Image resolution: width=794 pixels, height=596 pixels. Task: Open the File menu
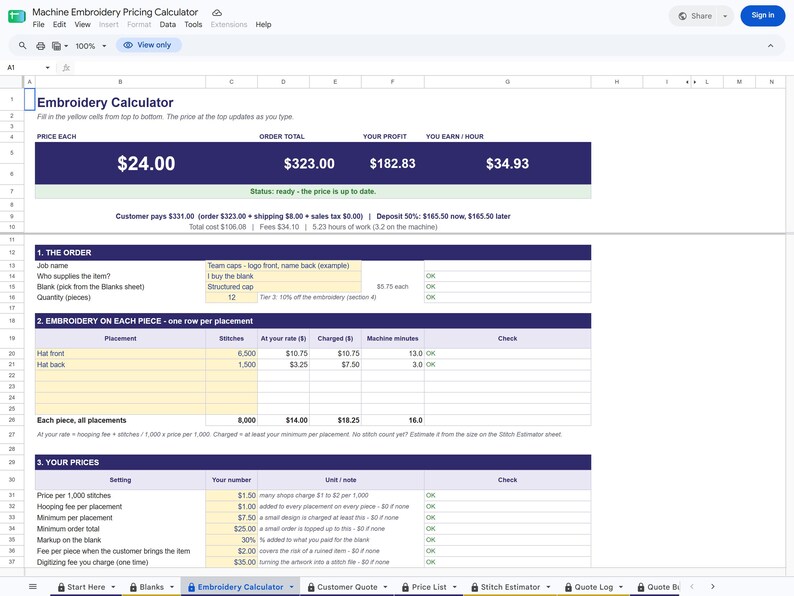pyautogui.click(x=38, y=24)
